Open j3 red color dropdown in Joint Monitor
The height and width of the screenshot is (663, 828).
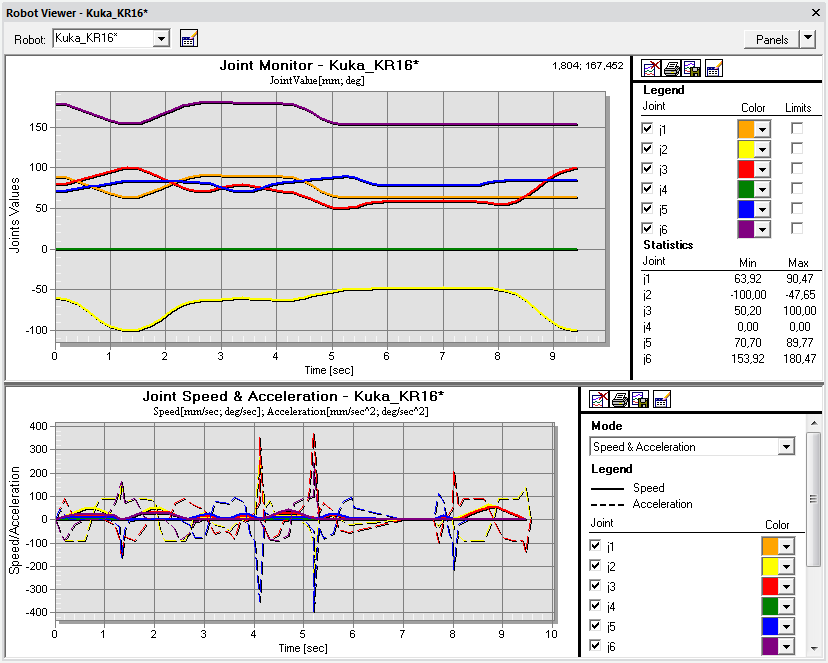(x=762, y=170)
